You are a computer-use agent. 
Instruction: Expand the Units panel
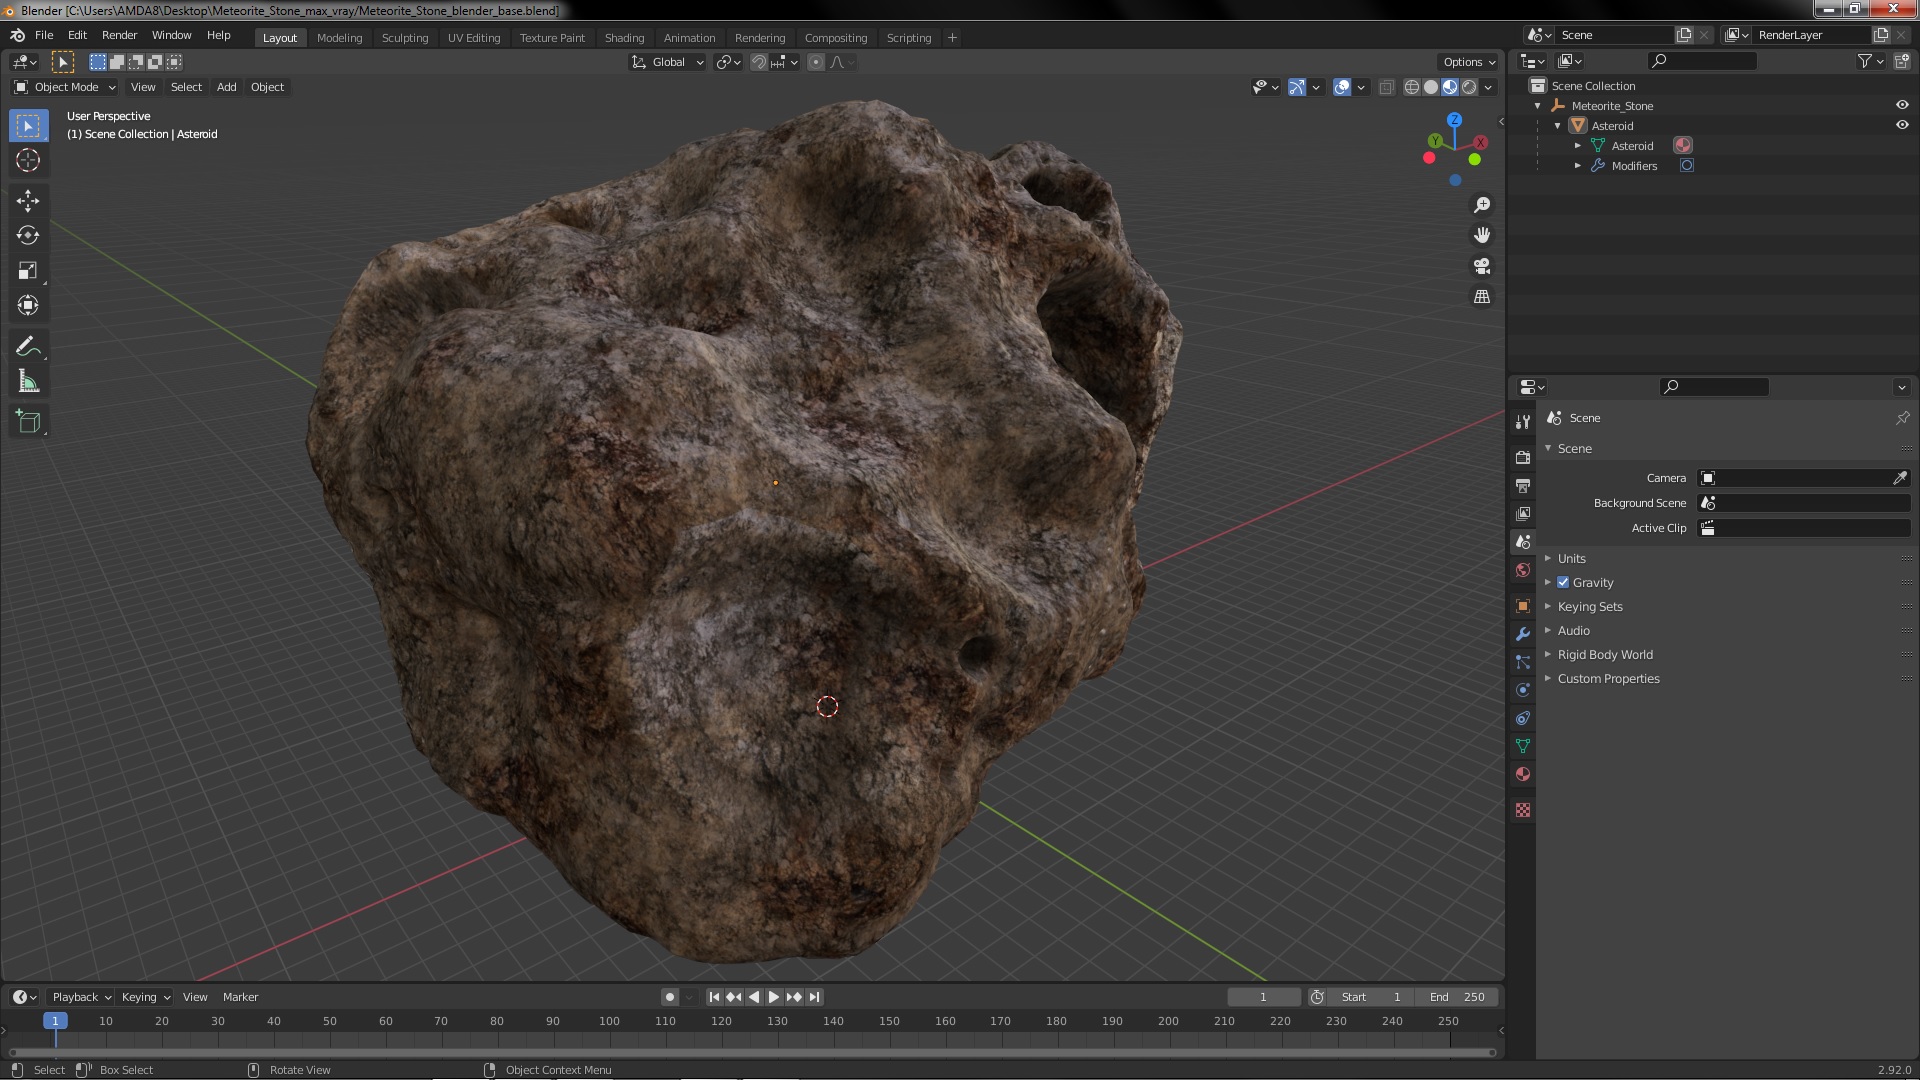click(1571, 558)
